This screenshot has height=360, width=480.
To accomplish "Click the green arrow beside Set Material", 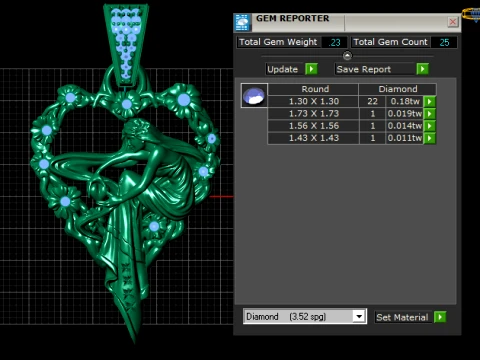I will [440, 317].
